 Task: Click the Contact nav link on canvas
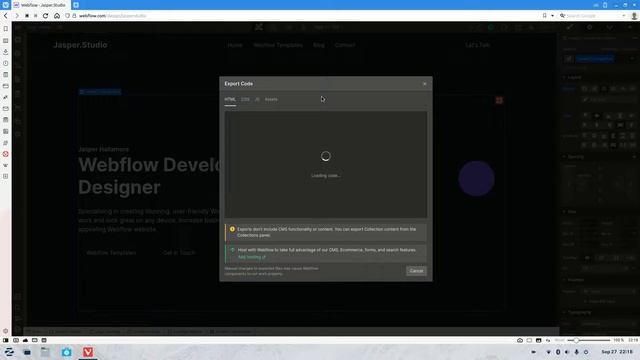point(345,45)
